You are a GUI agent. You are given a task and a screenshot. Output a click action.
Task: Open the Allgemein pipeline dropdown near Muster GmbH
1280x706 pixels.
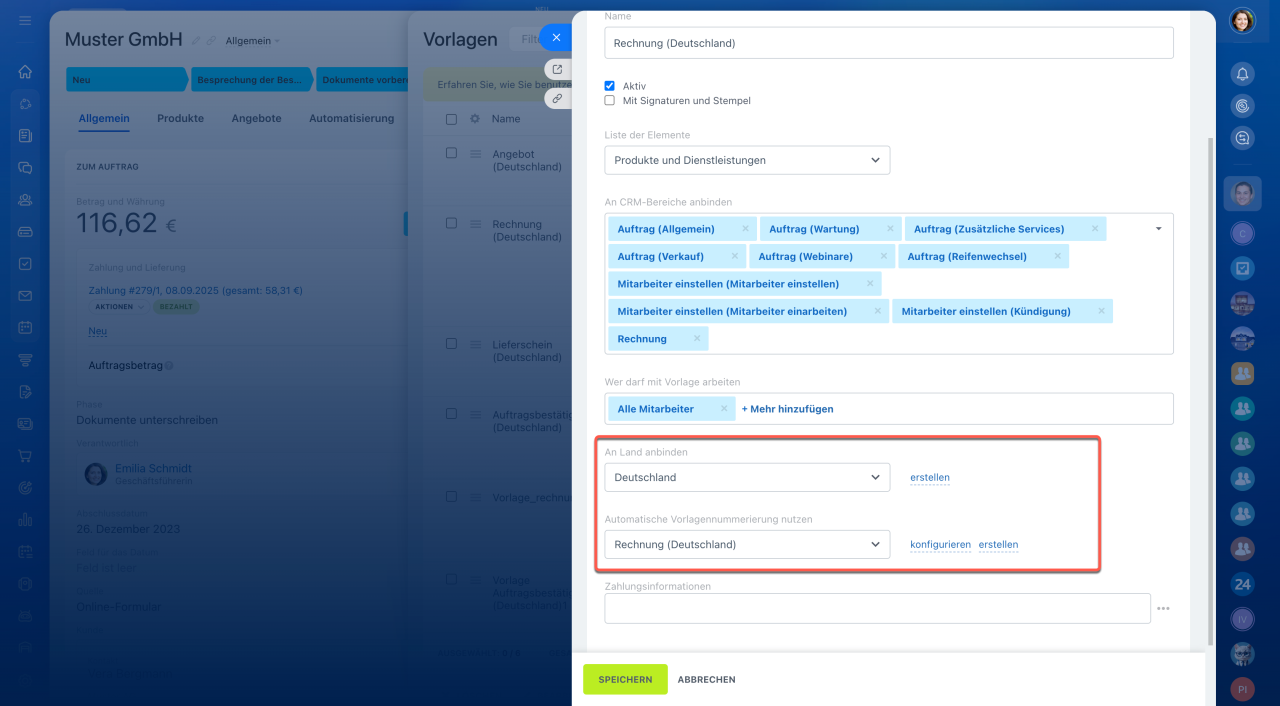click(253, 41)
